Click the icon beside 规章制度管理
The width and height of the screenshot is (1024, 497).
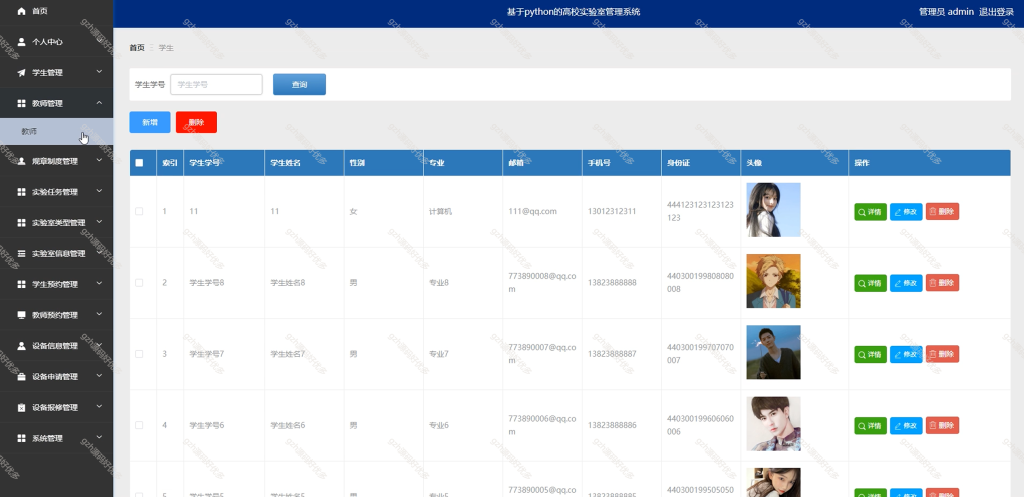[x=21, y=161]
